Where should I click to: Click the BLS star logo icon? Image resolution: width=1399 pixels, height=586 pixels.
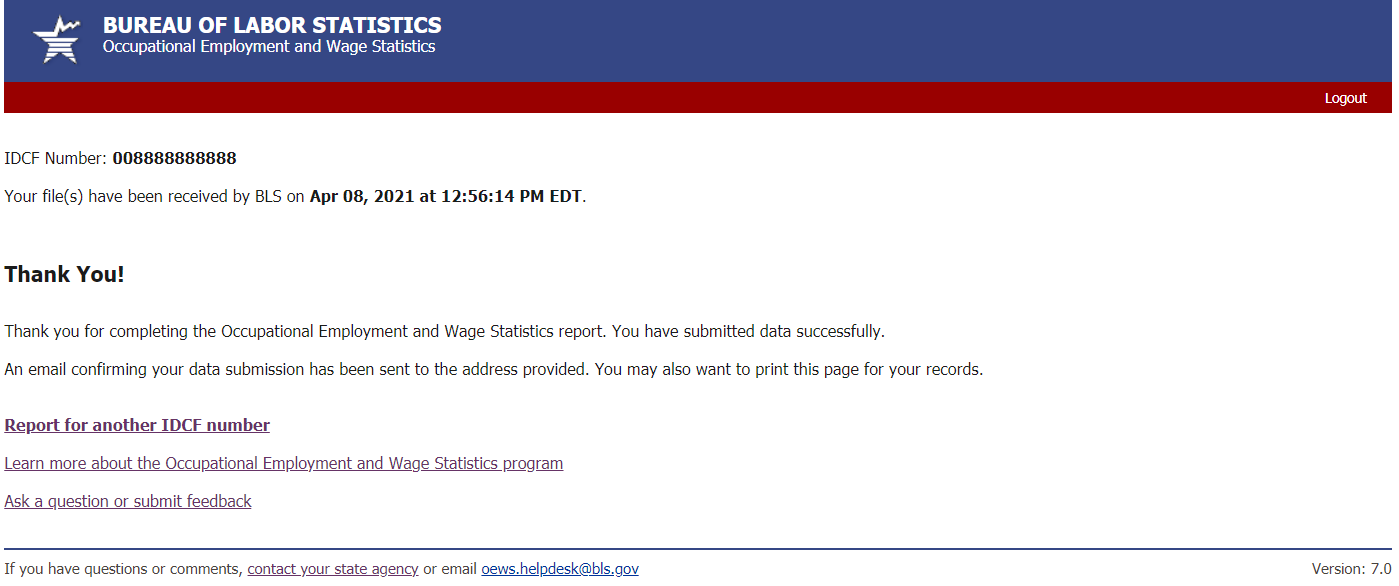(56, 39)
